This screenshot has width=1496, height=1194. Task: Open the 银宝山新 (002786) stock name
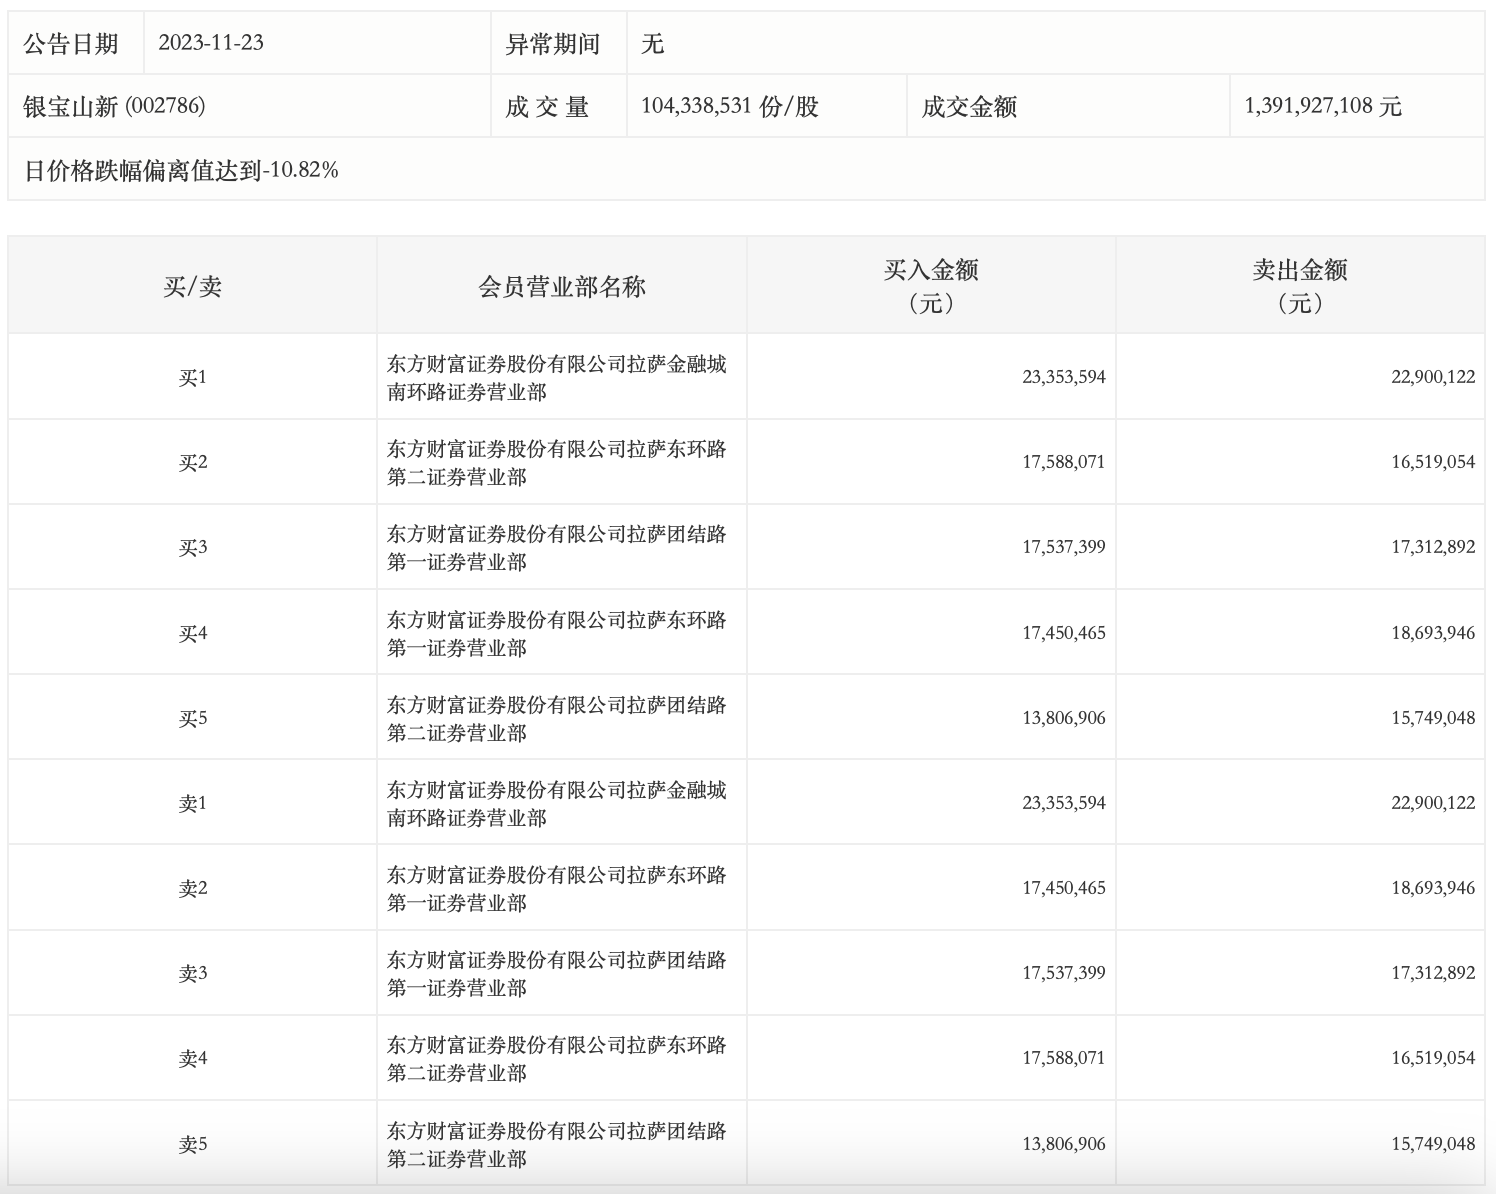[114, 106]
